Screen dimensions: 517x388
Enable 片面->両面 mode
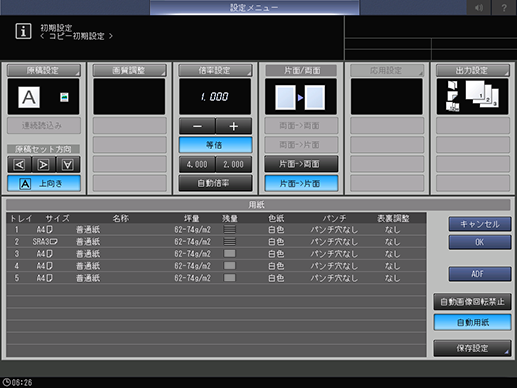301,164
